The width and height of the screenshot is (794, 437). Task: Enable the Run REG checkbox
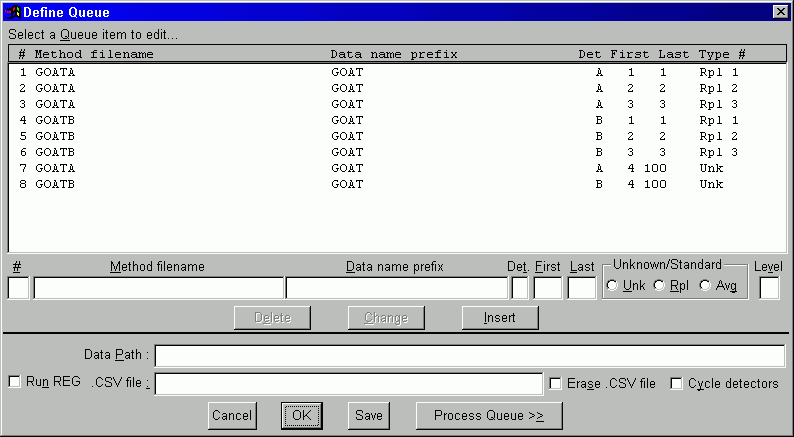[14, 382]
